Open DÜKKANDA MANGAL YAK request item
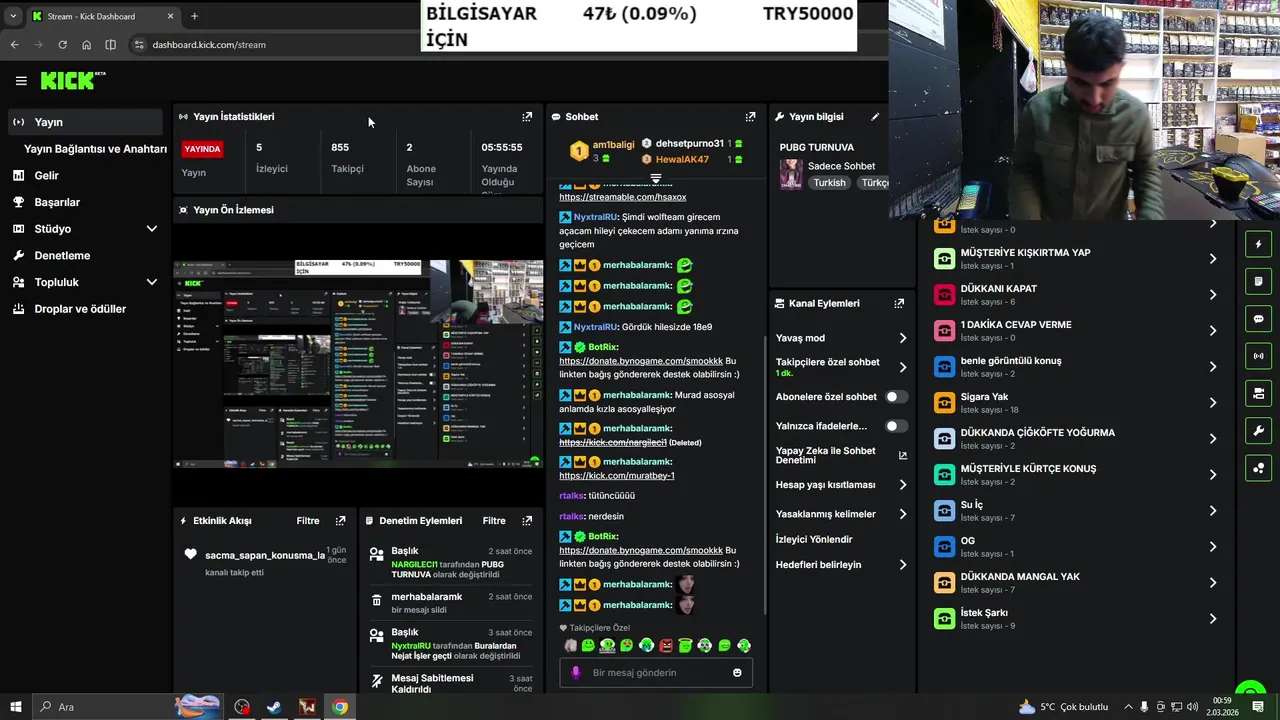 pos(1075,583)
